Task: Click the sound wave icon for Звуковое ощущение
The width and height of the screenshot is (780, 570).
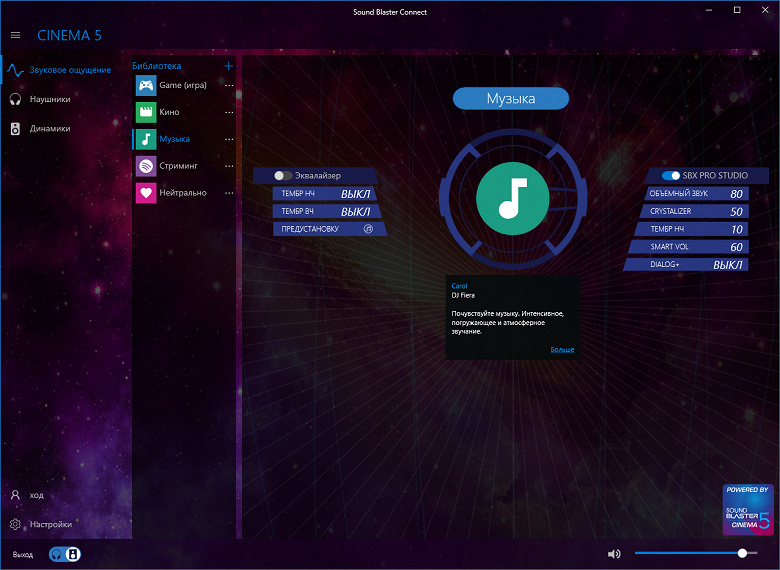Action: [x=15, y=70]
